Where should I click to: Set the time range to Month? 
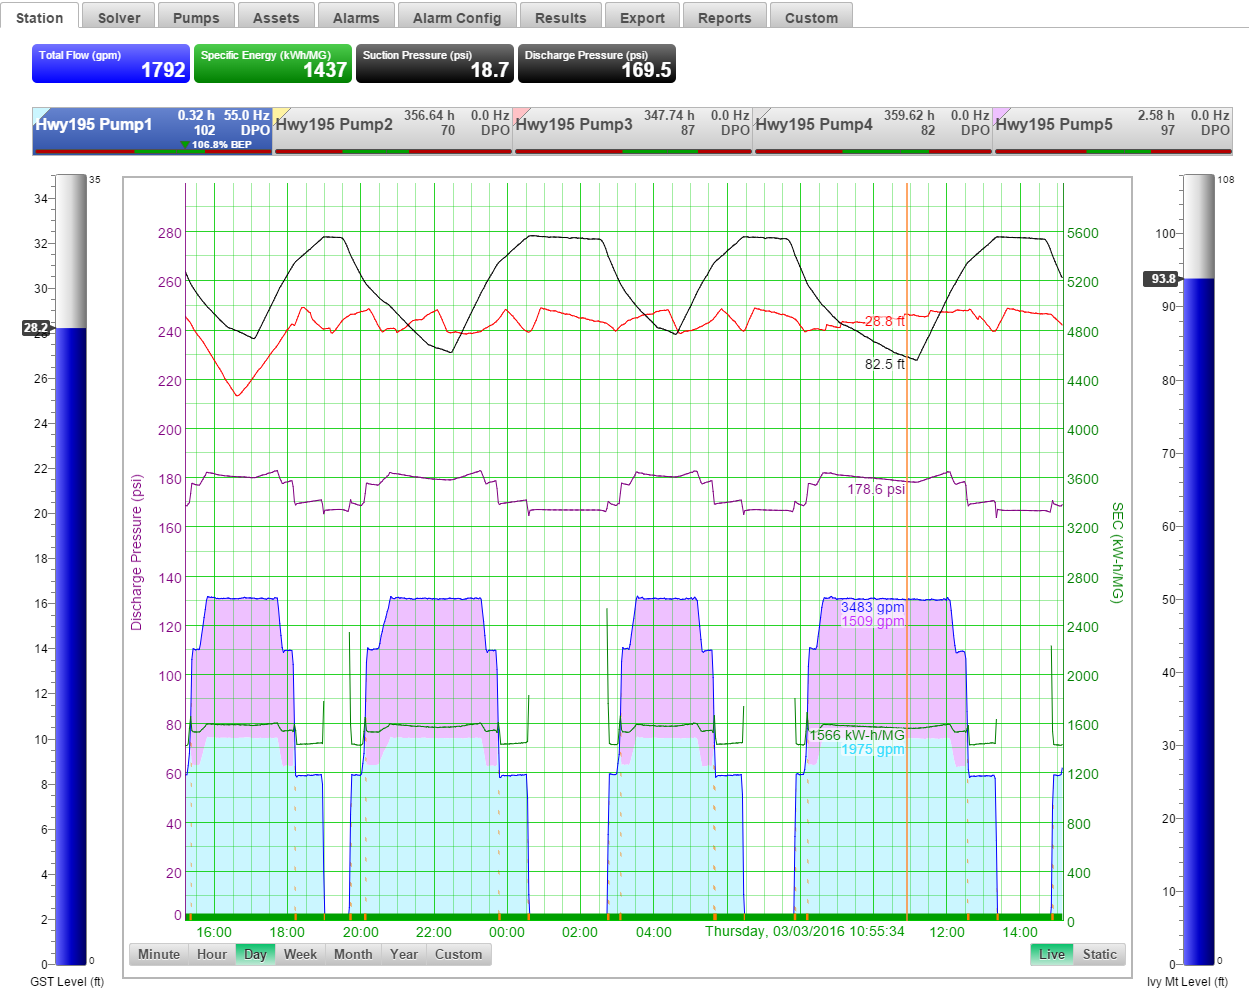353,954
